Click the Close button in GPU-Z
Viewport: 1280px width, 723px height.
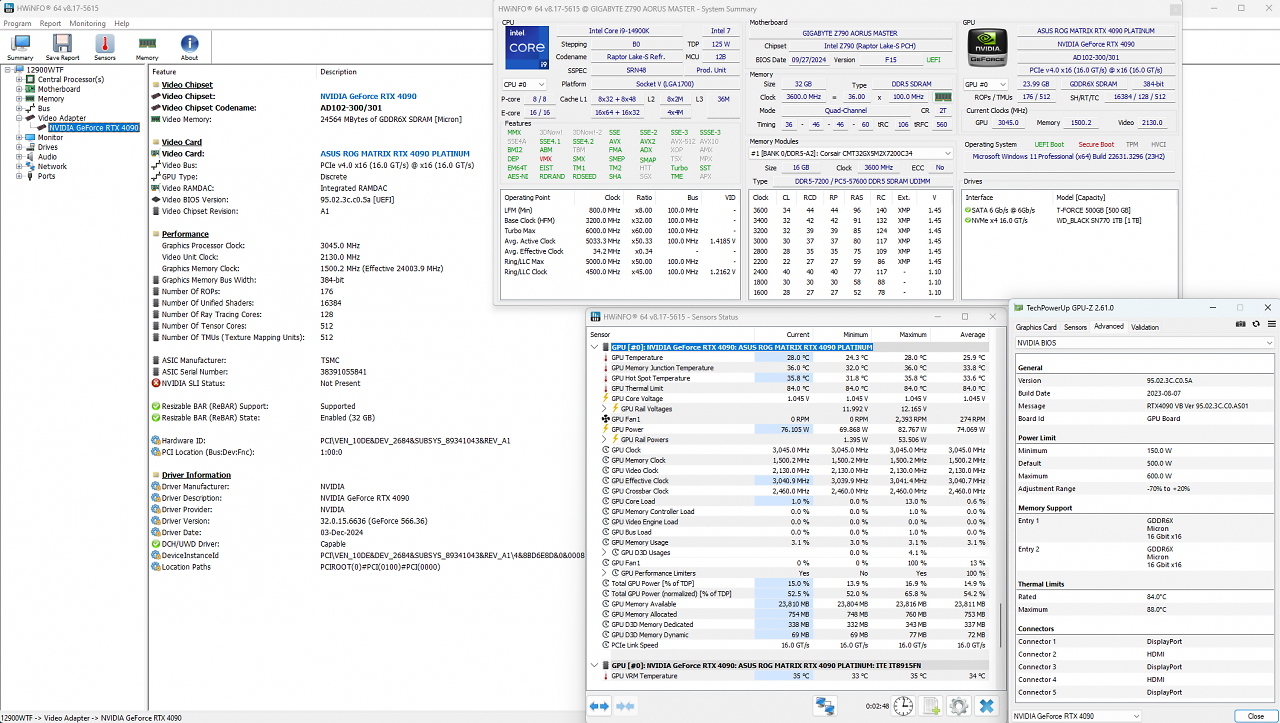[x=1255, y=716]
